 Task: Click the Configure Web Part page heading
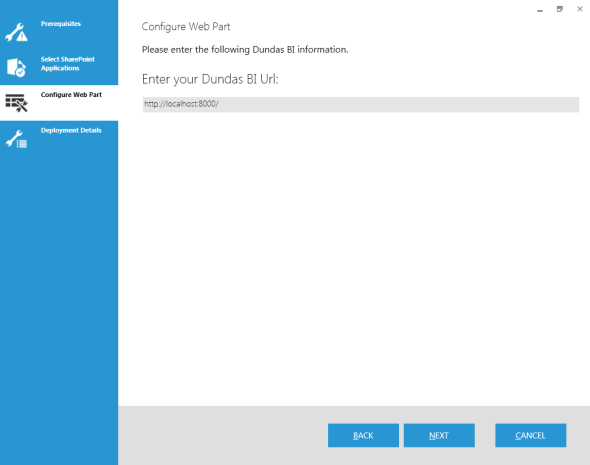(186, 27)
